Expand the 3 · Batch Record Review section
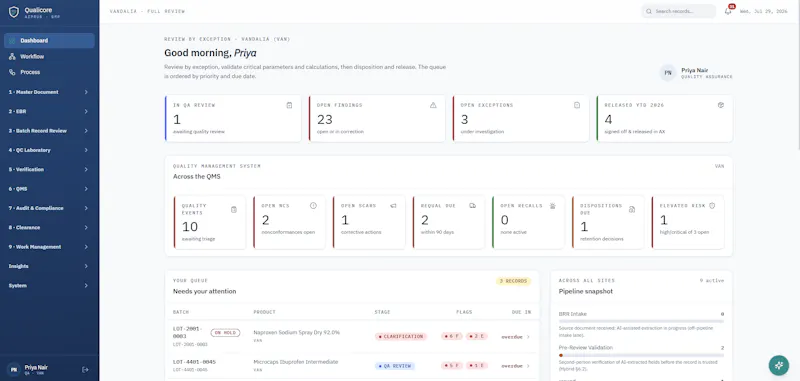800x381 pixels. pyautogui.click(x=49, y=131)
